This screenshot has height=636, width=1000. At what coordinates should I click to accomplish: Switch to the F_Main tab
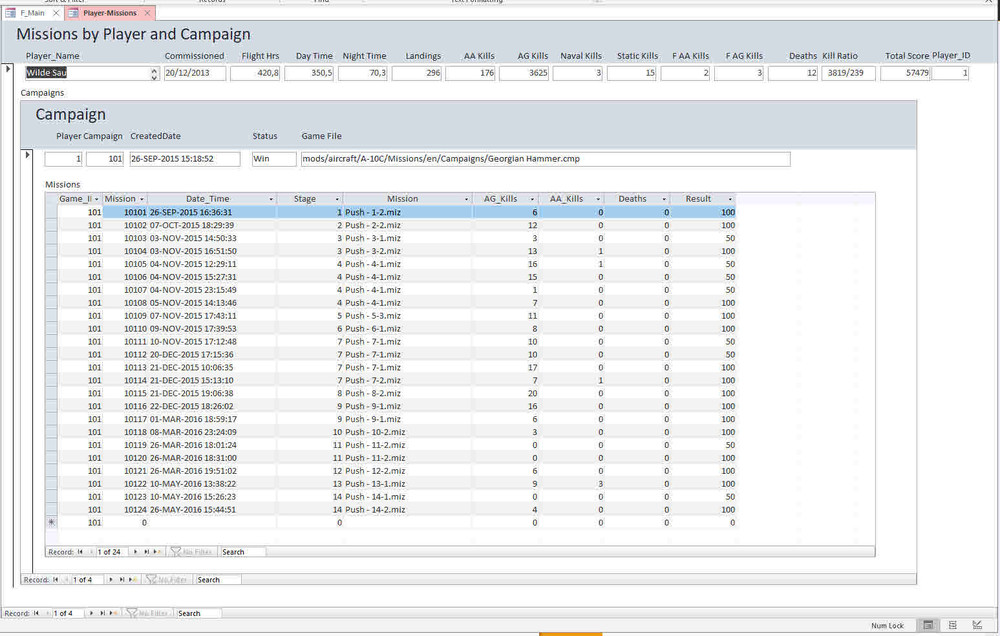(31, 13)
